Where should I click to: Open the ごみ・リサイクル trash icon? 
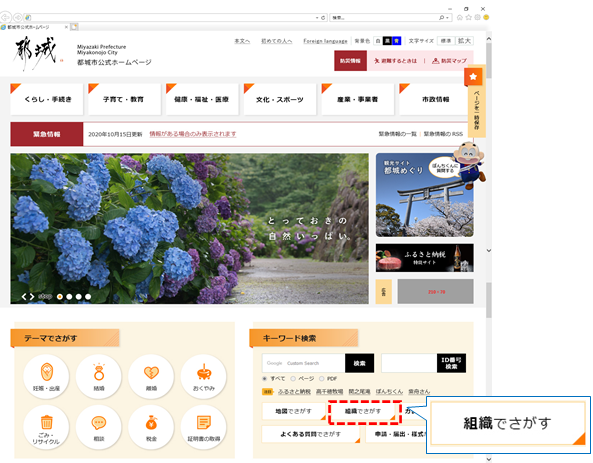(46, 427)
